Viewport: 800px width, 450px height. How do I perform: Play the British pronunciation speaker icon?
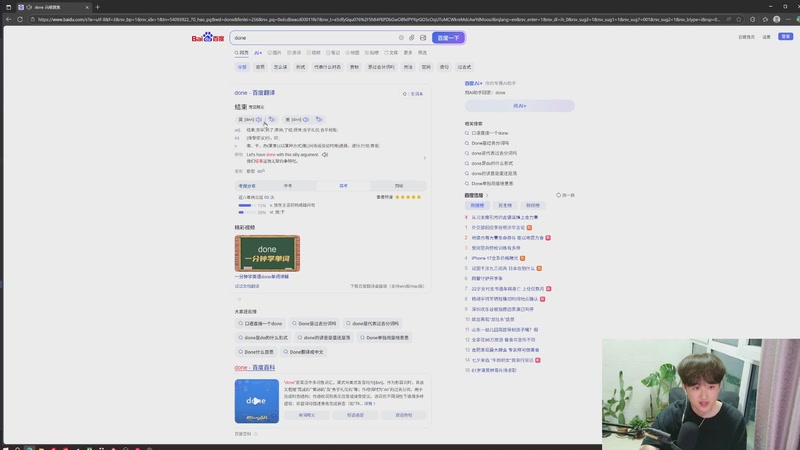[259, 119]
